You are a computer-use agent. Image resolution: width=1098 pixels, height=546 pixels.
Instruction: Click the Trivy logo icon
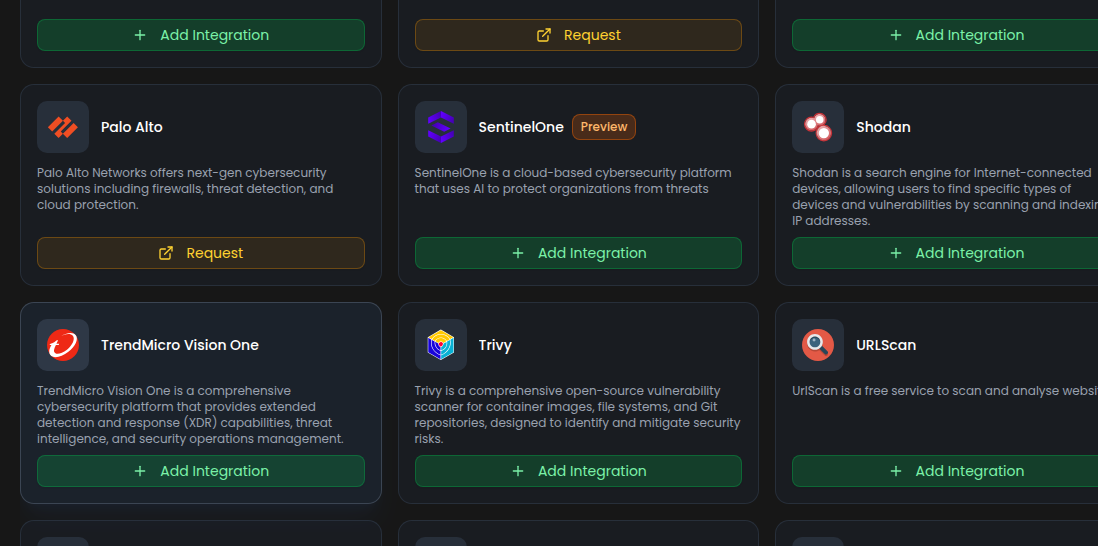[x=440, y=345]
